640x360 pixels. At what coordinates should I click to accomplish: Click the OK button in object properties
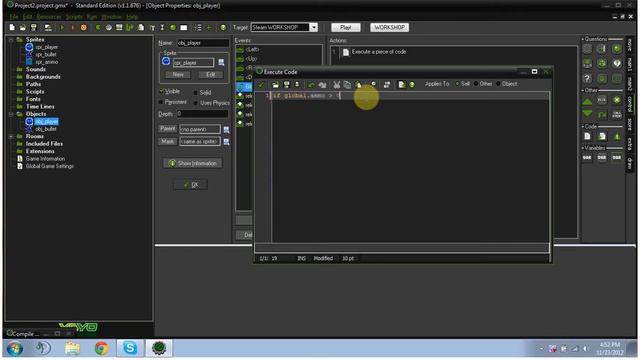tap(191, 185)
